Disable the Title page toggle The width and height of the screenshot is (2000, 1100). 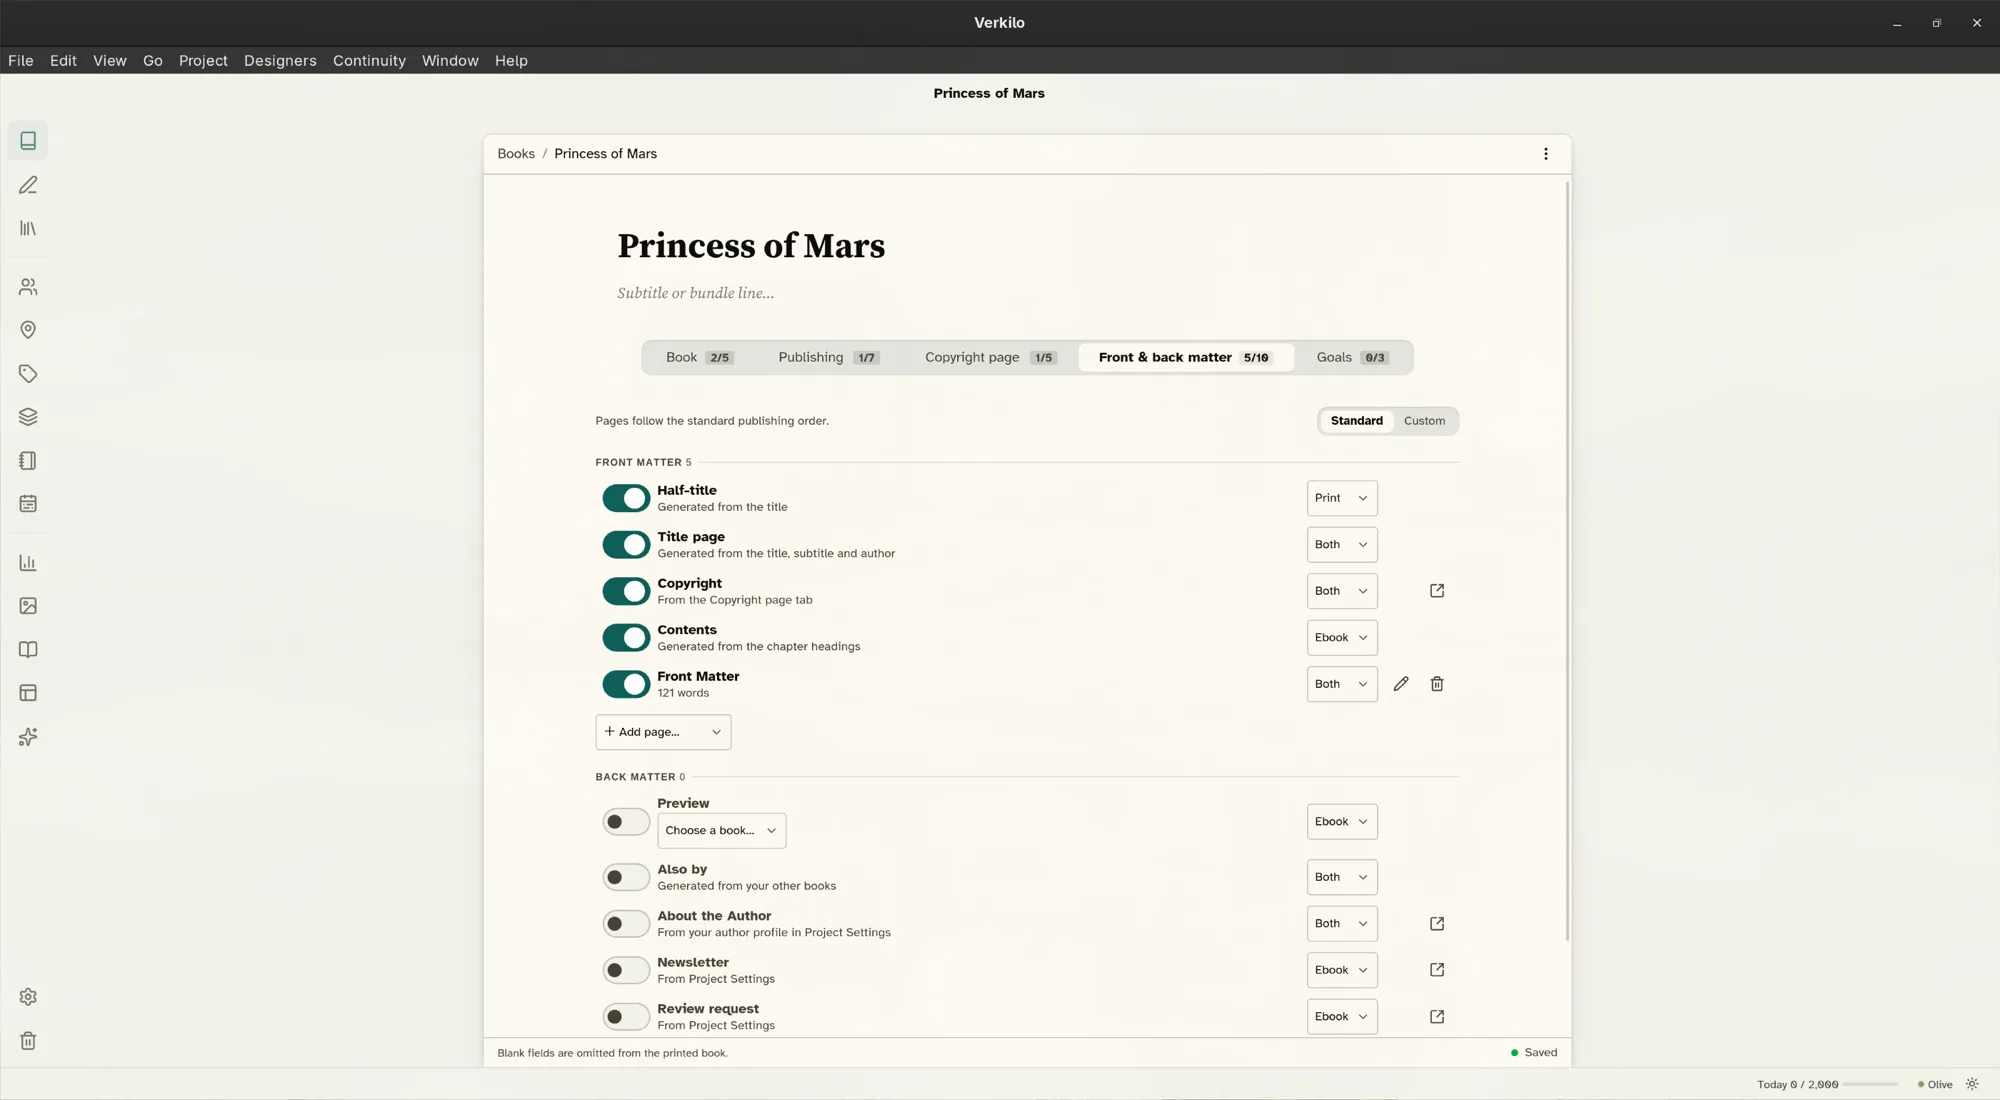626,545
